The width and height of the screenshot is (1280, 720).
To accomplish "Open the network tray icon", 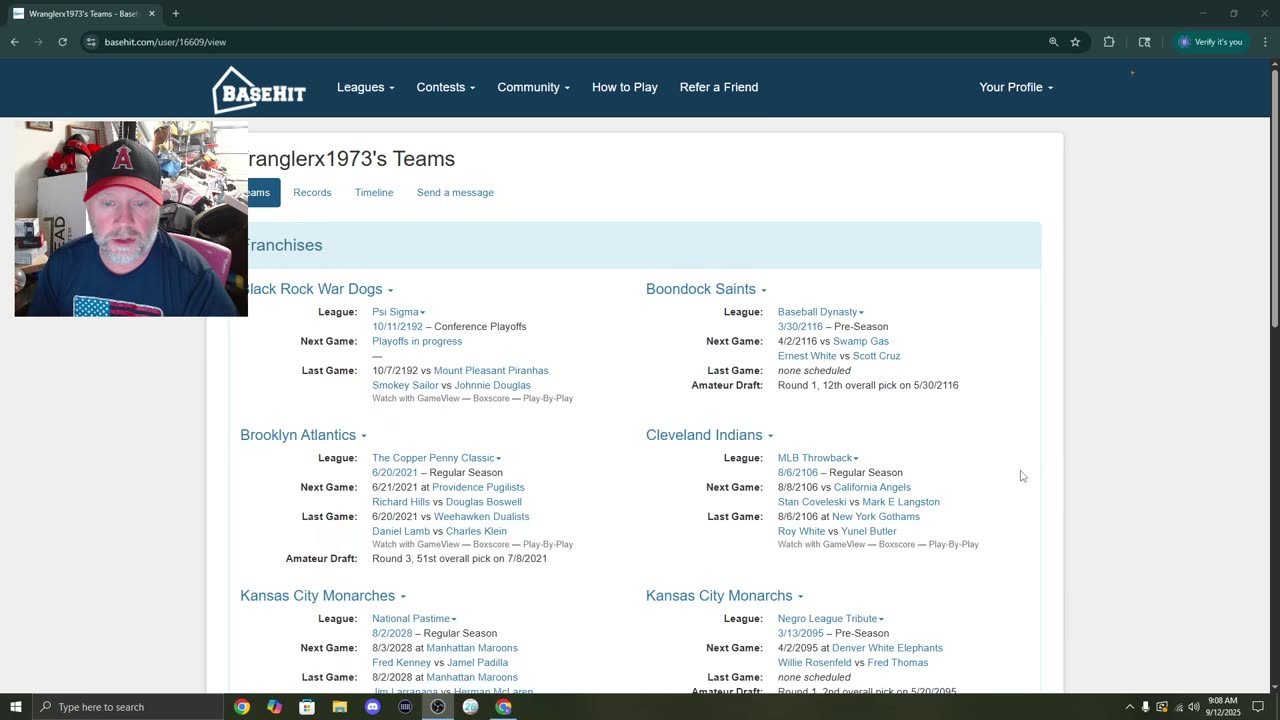I will (x=1178, y=707).
